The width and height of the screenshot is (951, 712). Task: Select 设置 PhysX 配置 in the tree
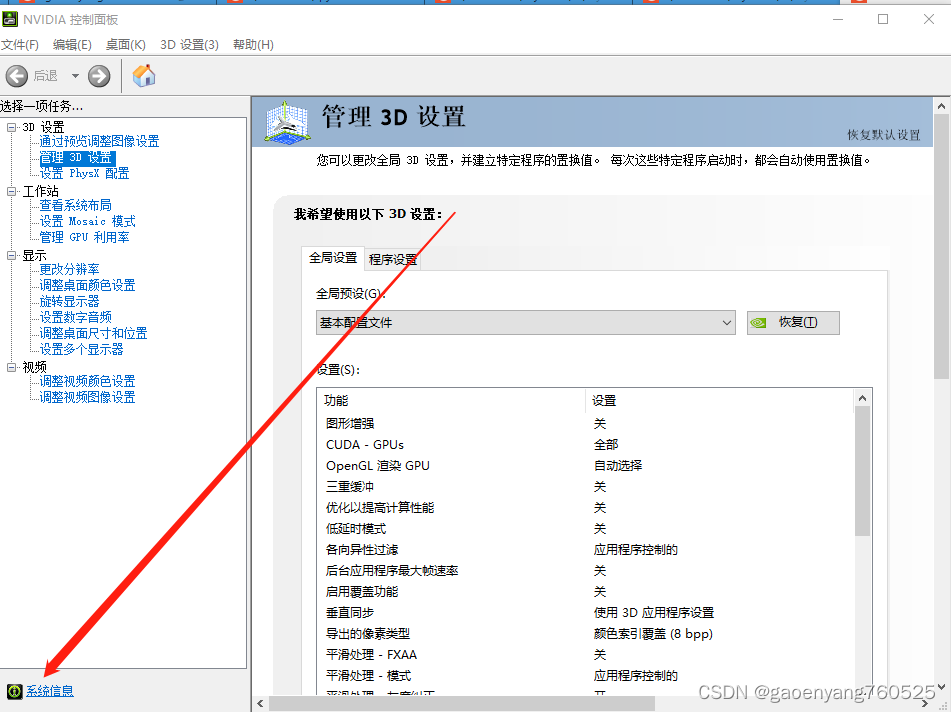point(84,173)
